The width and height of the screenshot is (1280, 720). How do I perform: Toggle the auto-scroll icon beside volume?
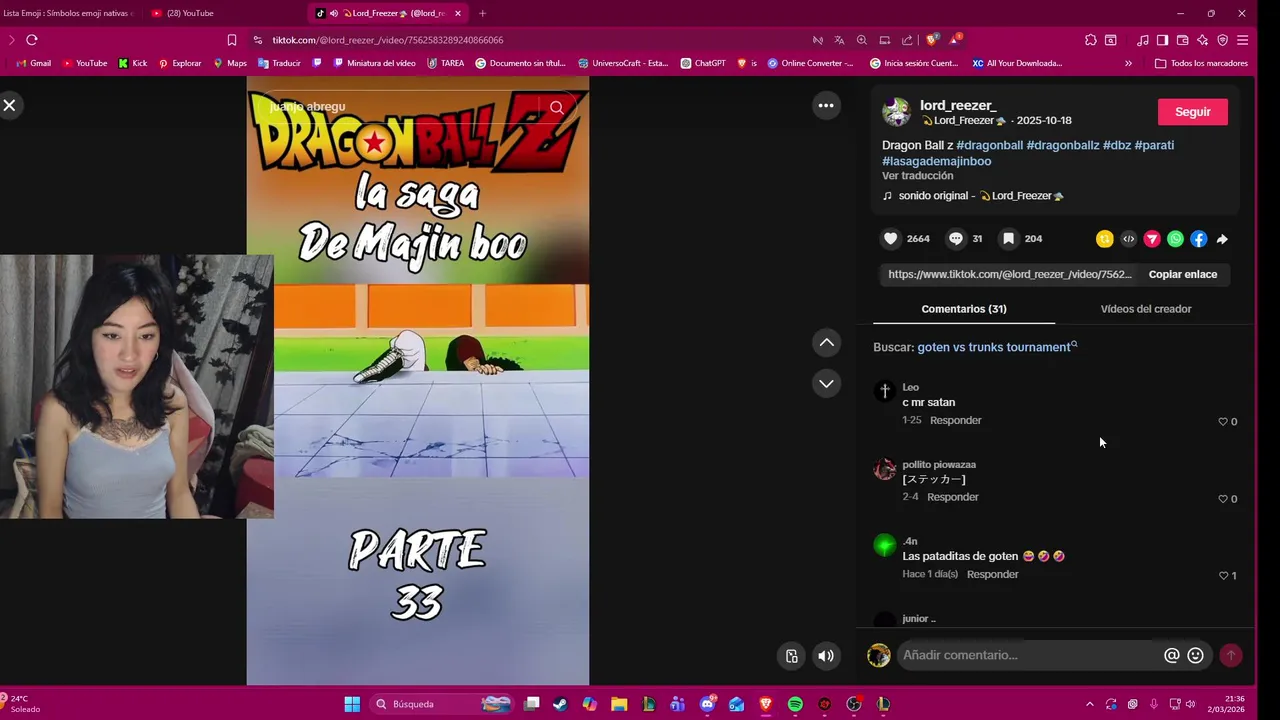[791, 656]
